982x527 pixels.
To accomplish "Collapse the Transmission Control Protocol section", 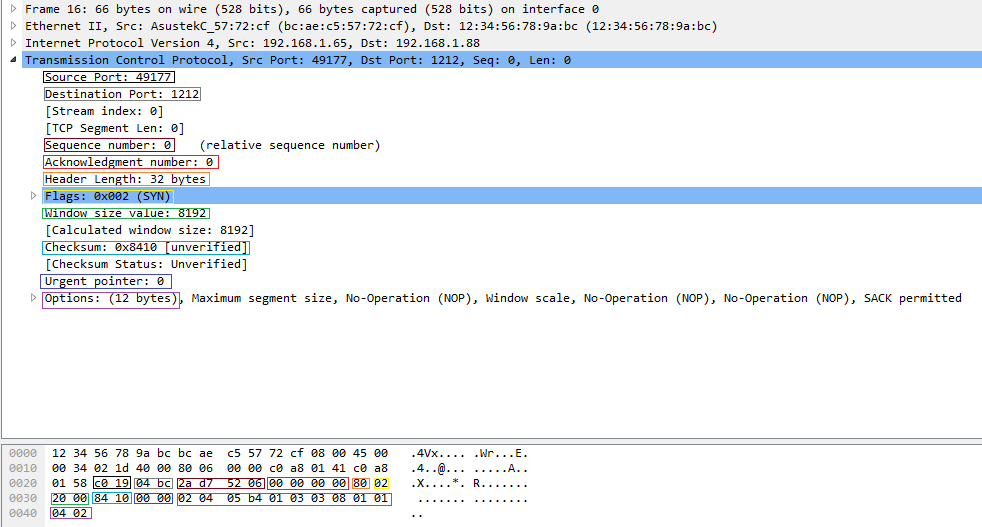I will tap(13, 60).
